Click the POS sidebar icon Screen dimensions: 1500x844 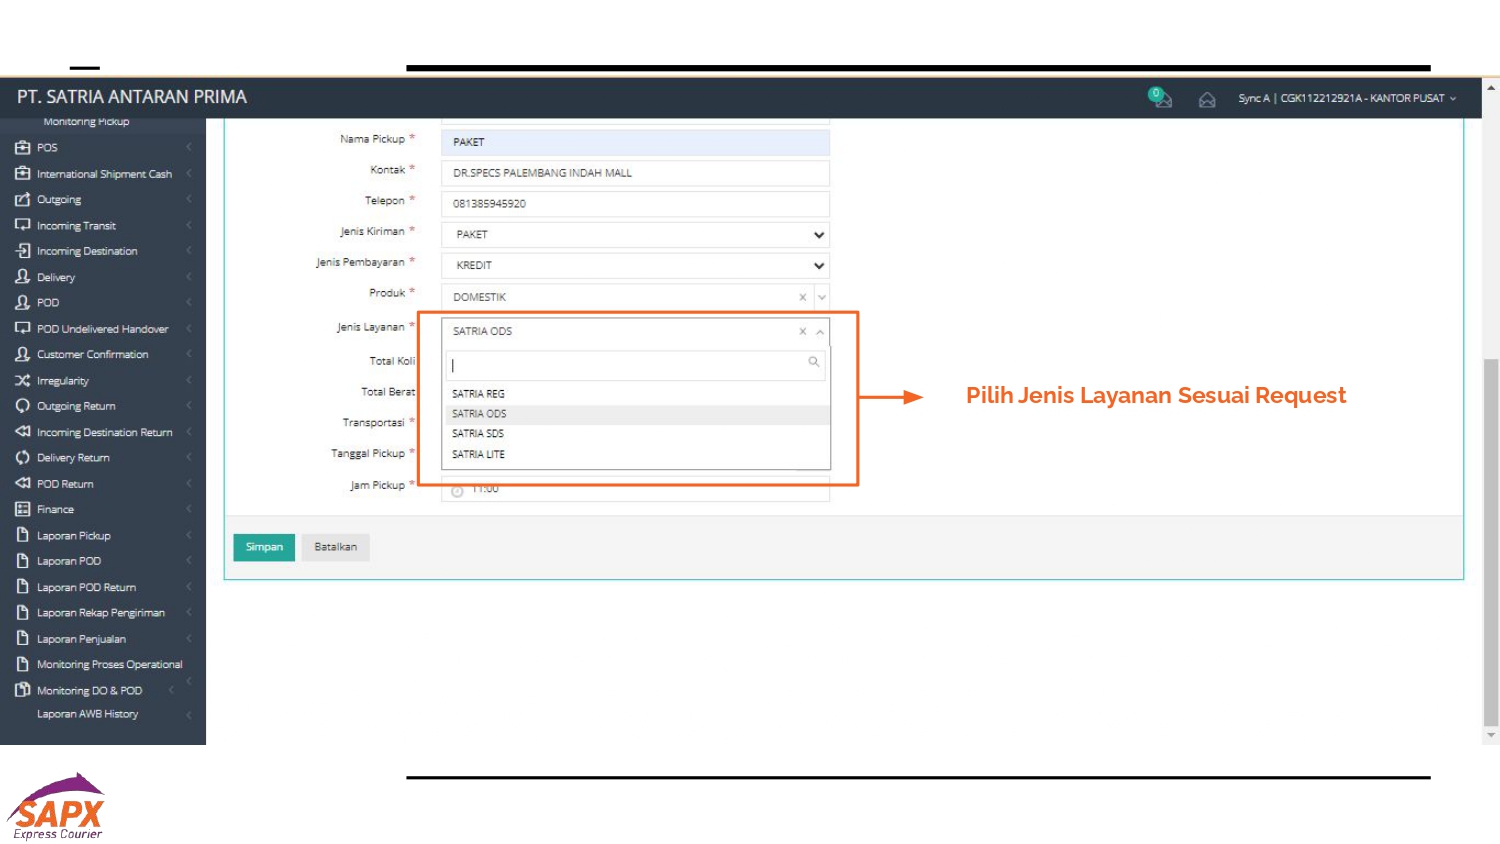tap(22, 147)
